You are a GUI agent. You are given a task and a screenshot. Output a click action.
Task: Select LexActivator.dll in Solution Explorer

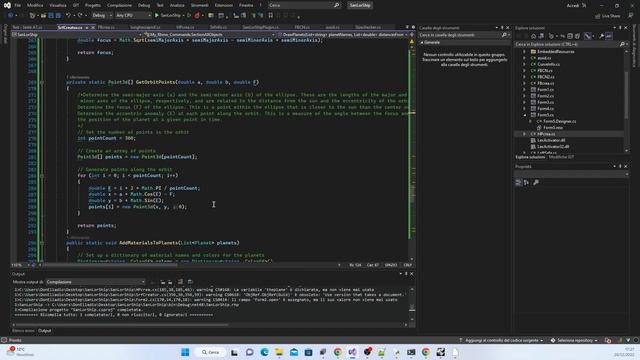pyautogui.click(x=551, y=140)
